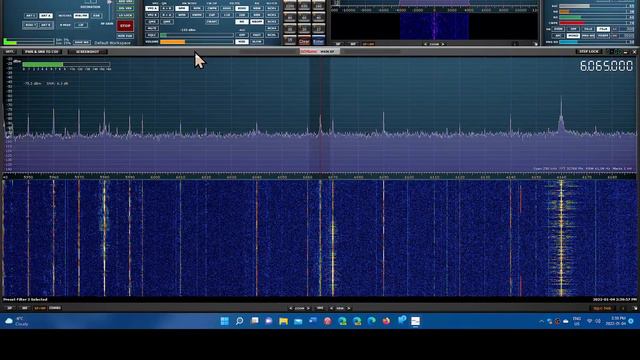Select SP view in the main spectrum bottom bar
The image size is (640, 360).
tap(9, 308)
